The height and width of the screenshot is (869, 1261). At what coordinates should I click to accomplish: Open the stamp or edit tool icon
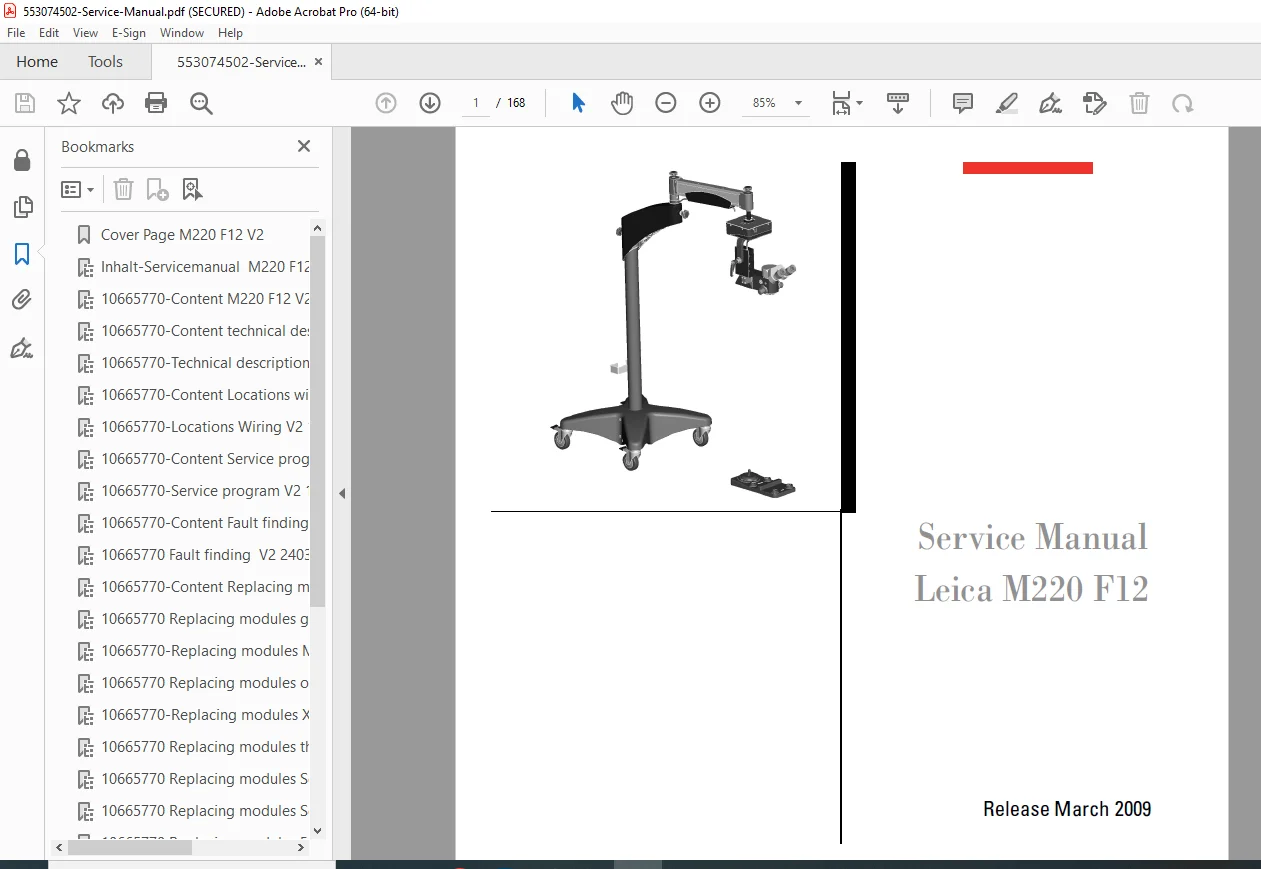tap(1095, 103)
